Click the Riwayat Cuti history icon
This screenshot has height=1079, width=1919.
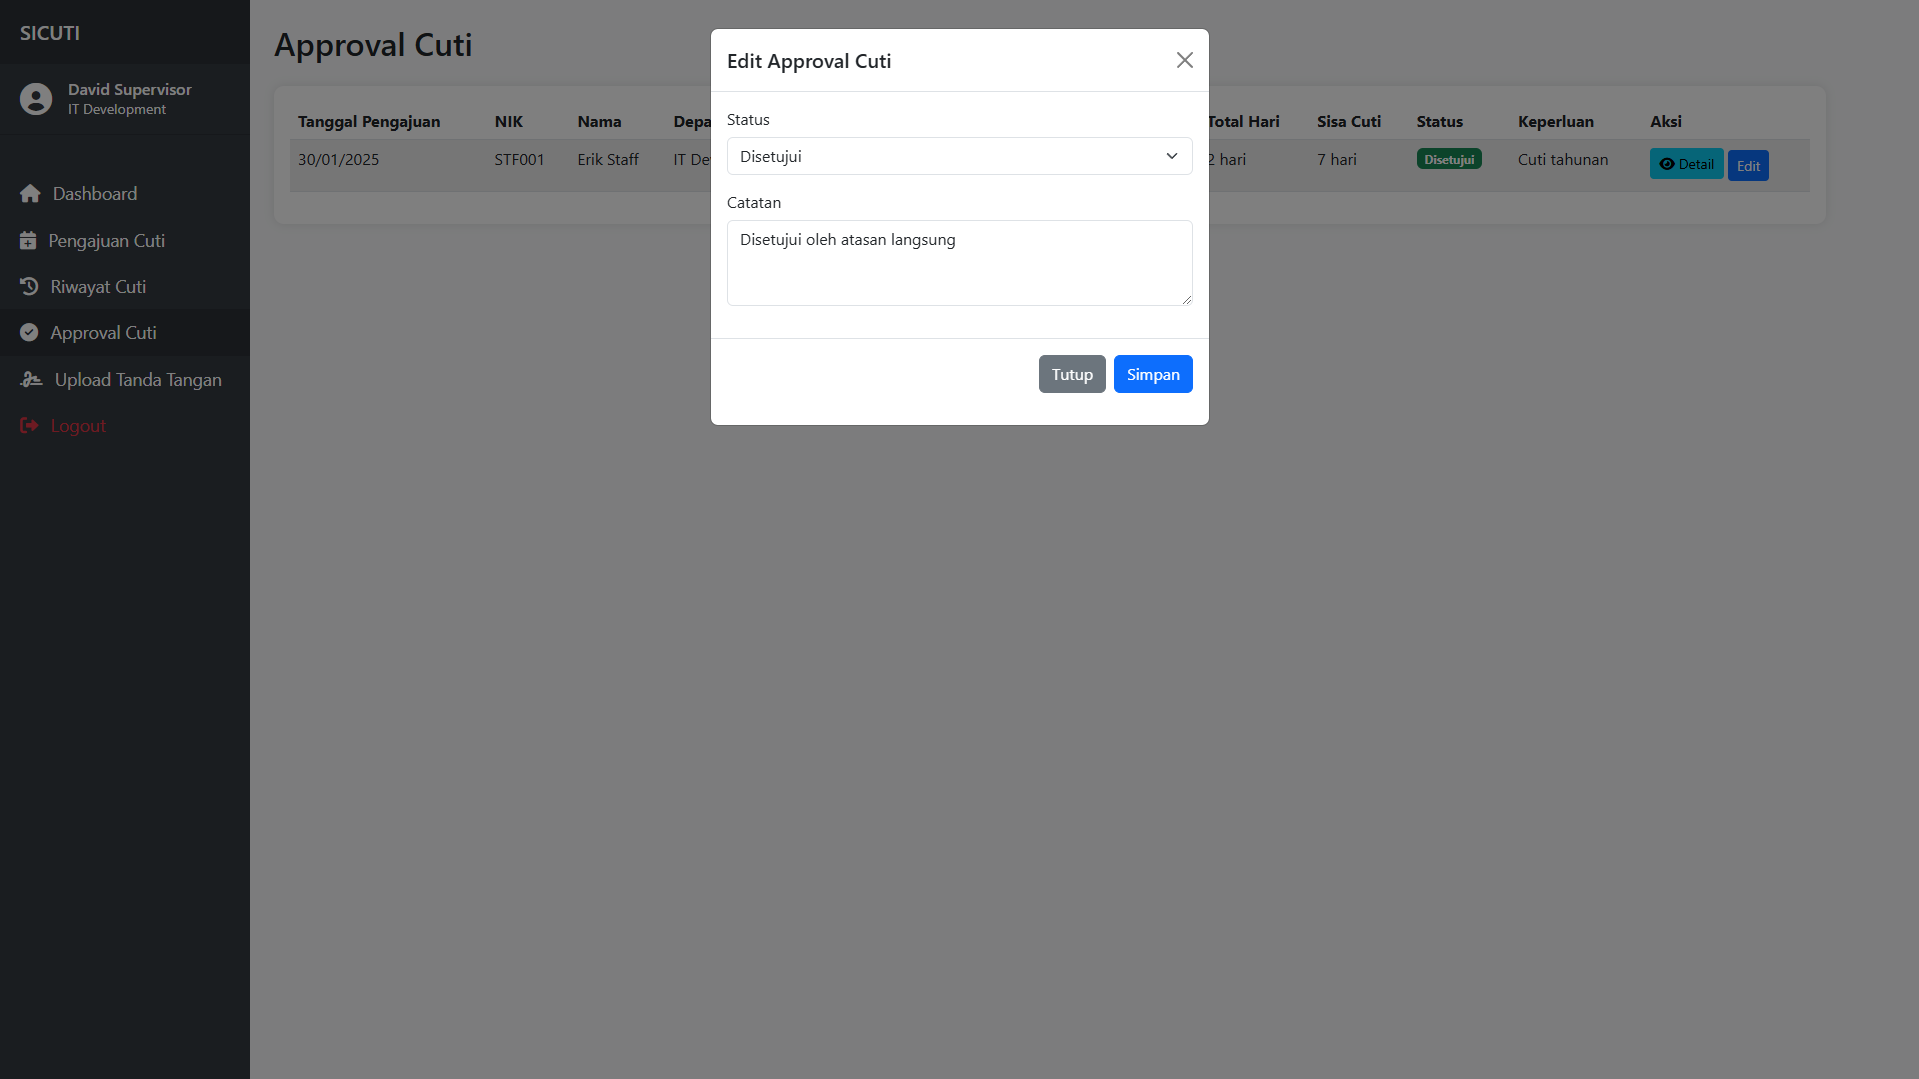(29, 287)
